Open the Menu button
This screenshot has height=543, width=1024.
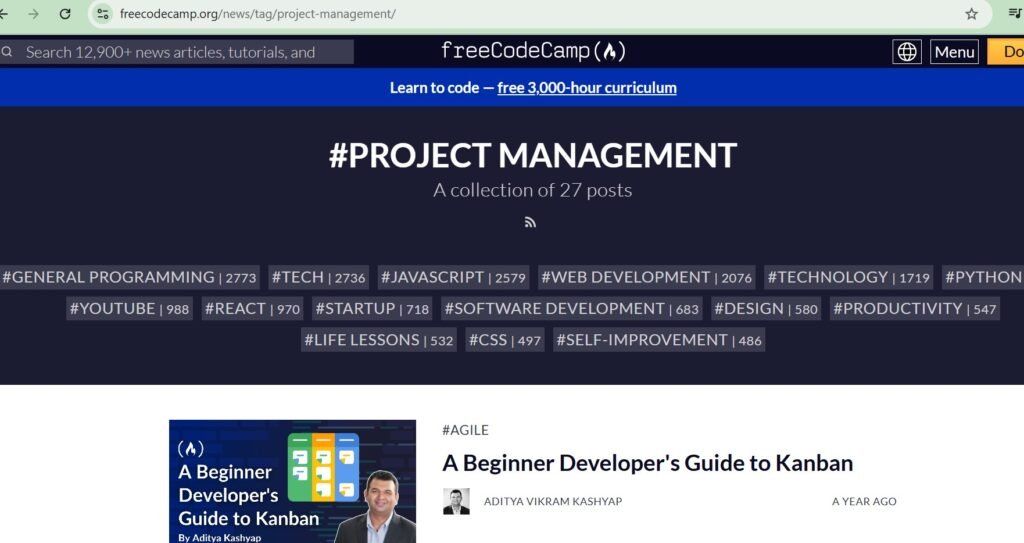tap(954, 52)
